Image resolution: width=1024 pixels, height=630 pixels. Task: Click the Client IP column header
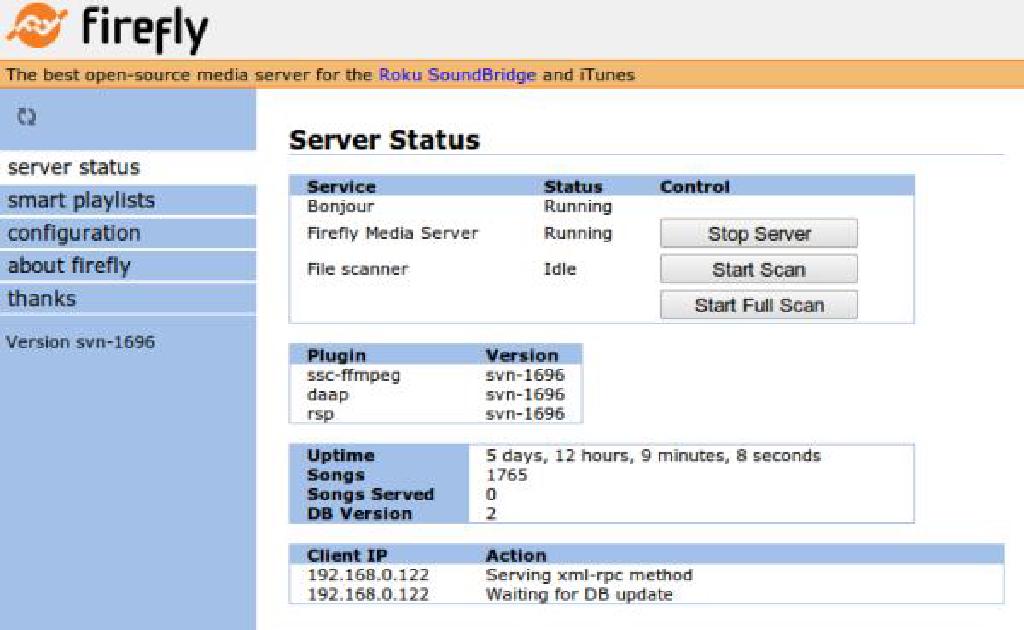(347, 556)
